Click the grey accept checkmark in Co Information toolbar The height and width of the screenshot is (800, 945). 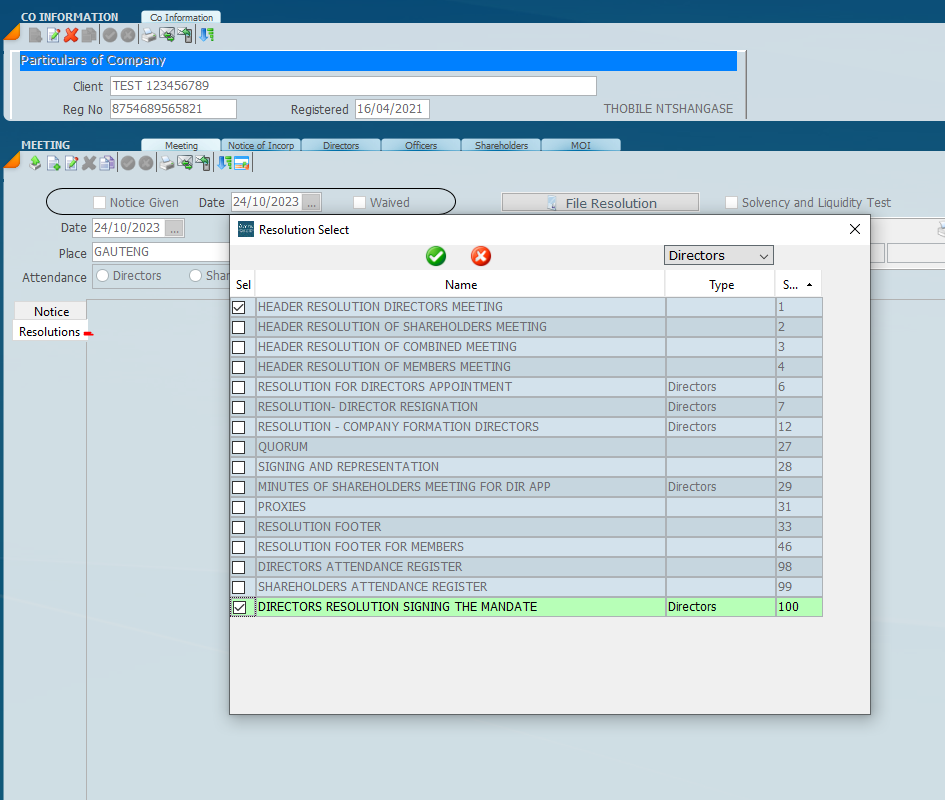point(110,35)
